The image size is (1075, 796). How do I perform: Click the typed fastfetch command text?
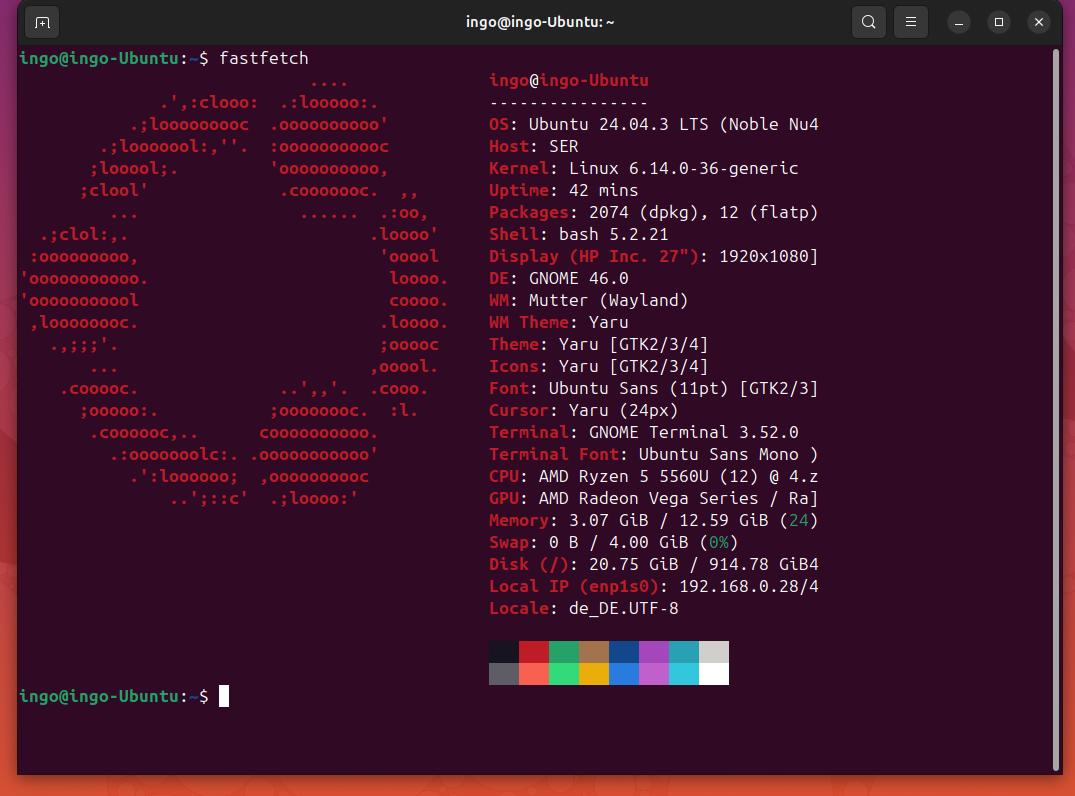[264, 59]
